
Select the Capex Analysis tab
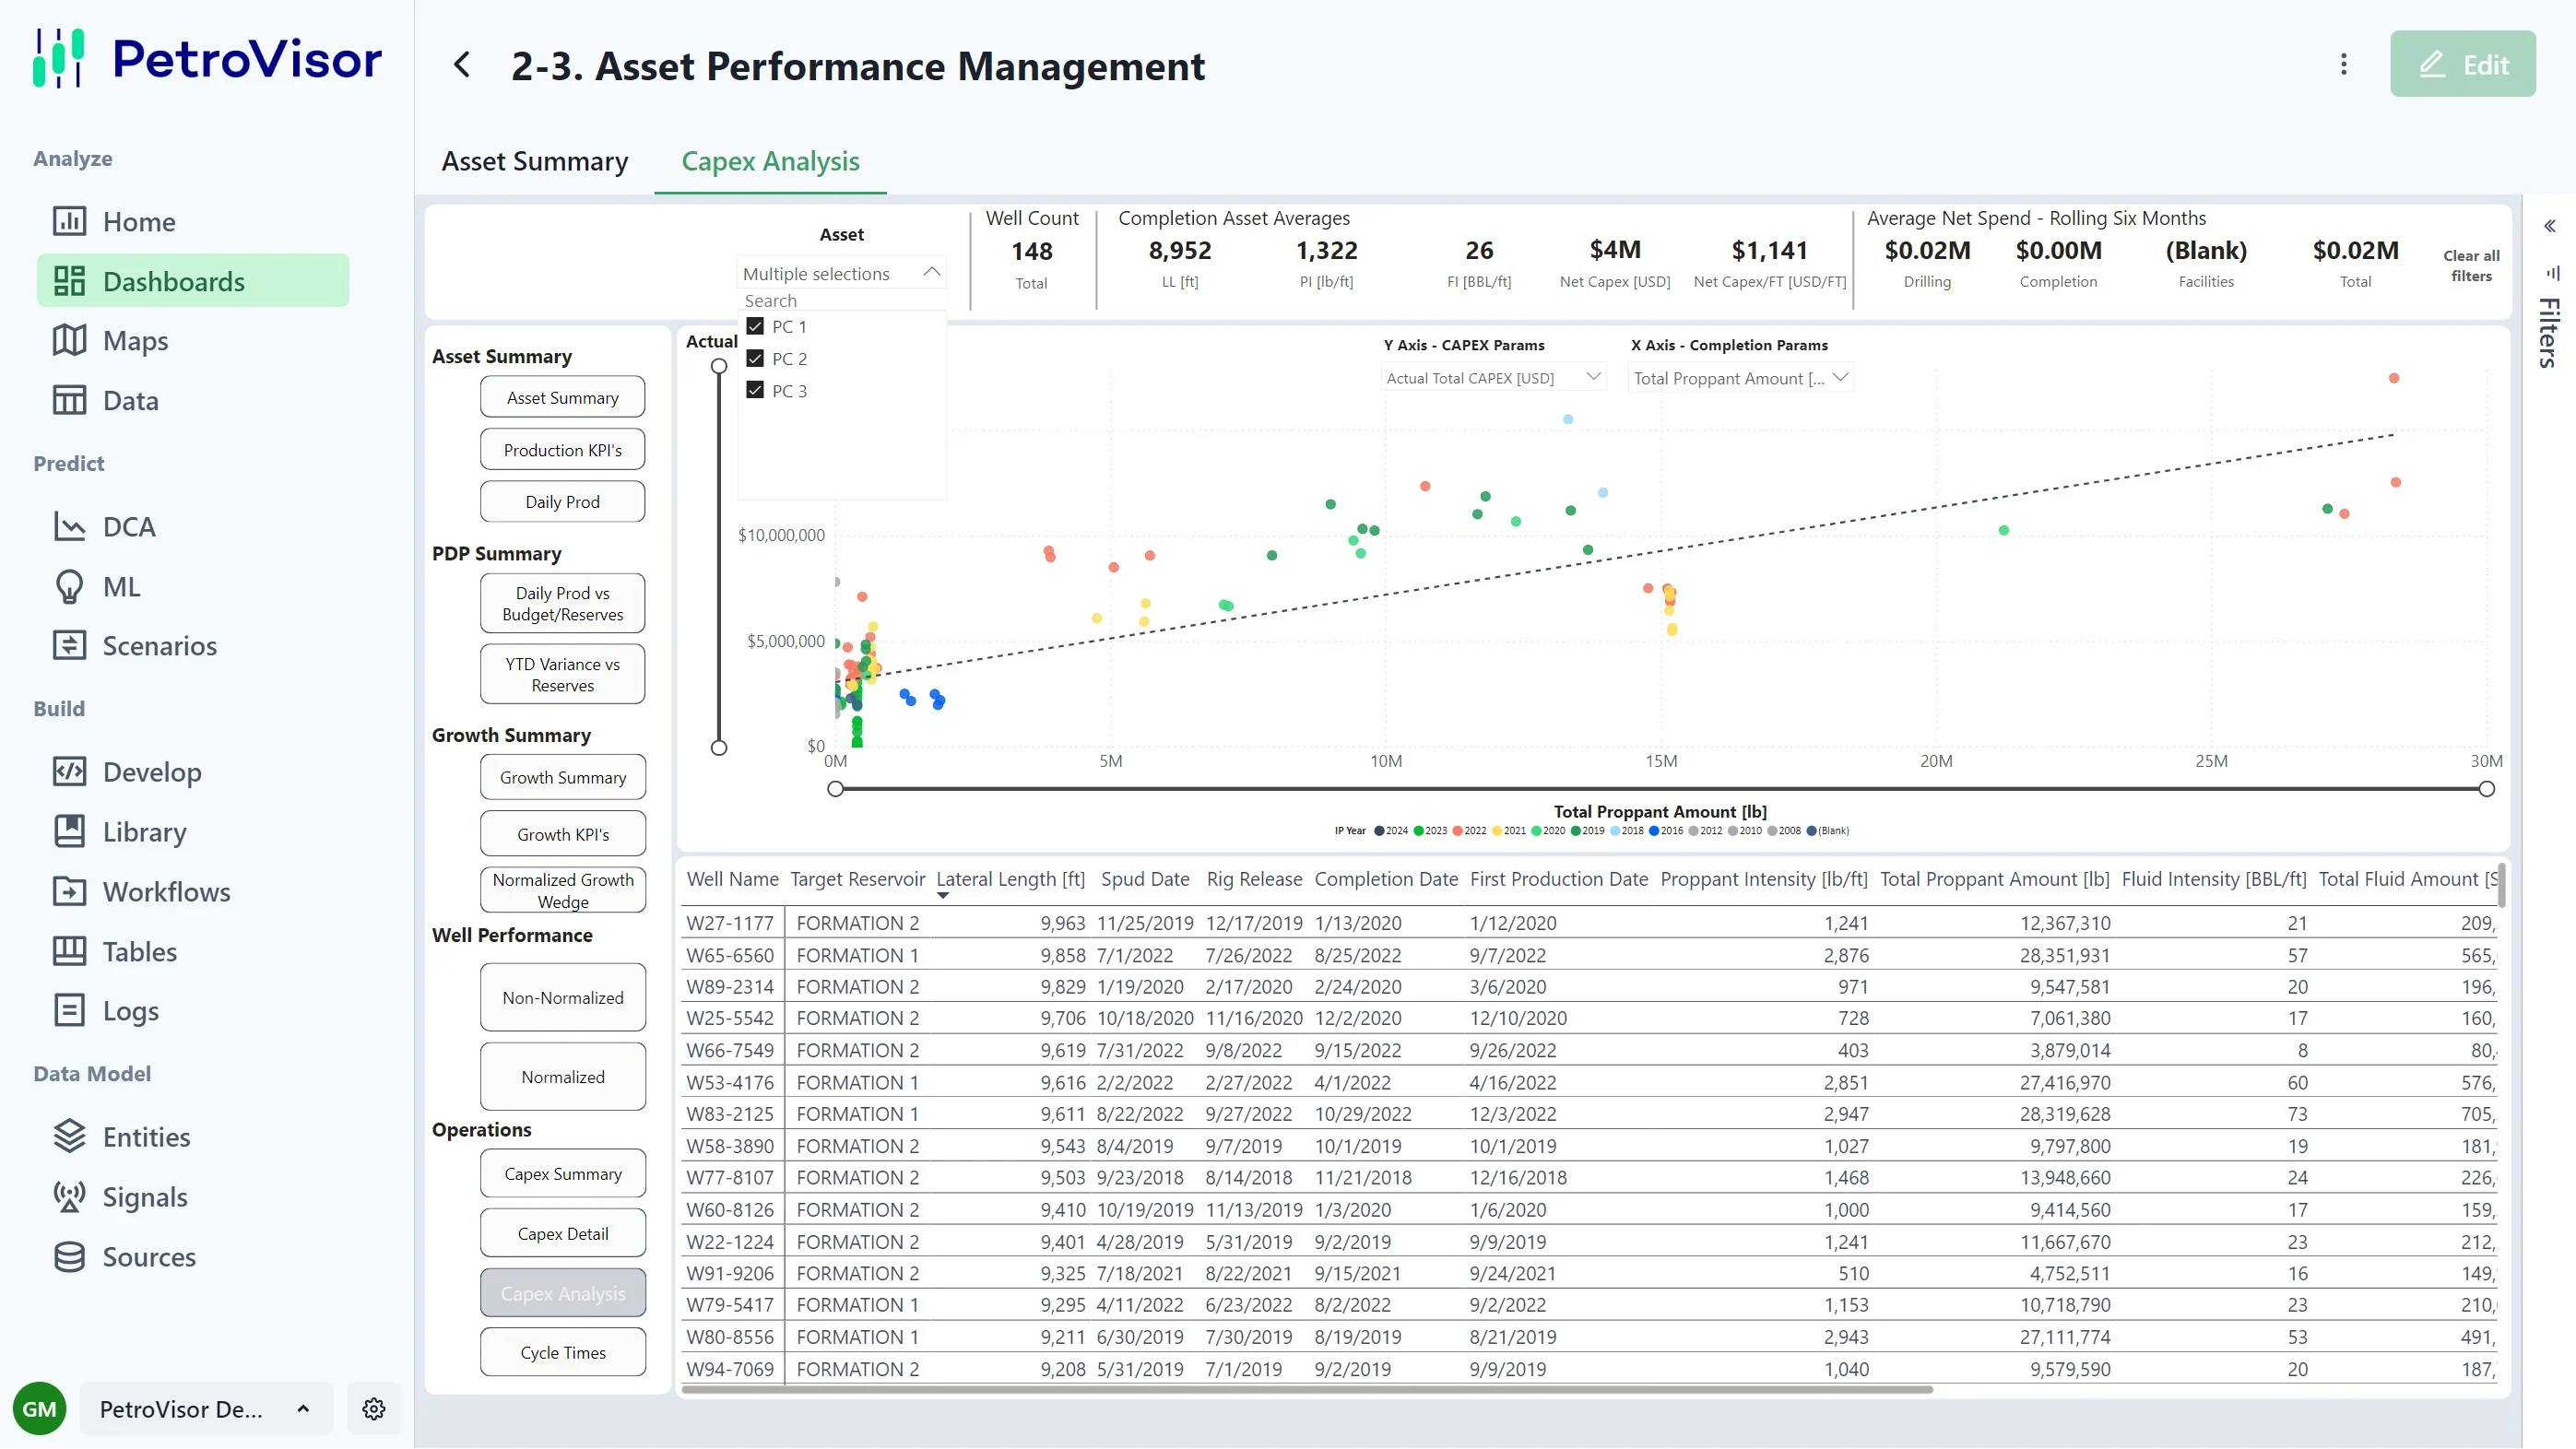coord(770,161)
